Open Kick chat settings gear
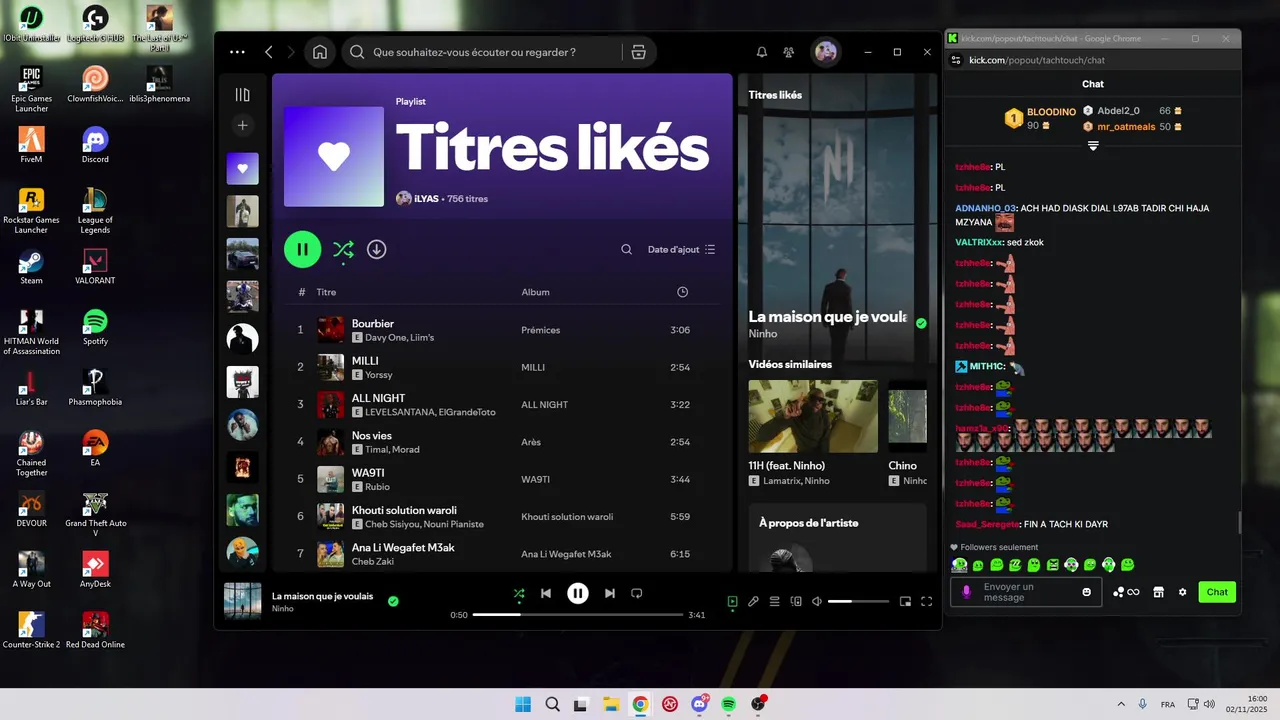 pos(1182,592)
